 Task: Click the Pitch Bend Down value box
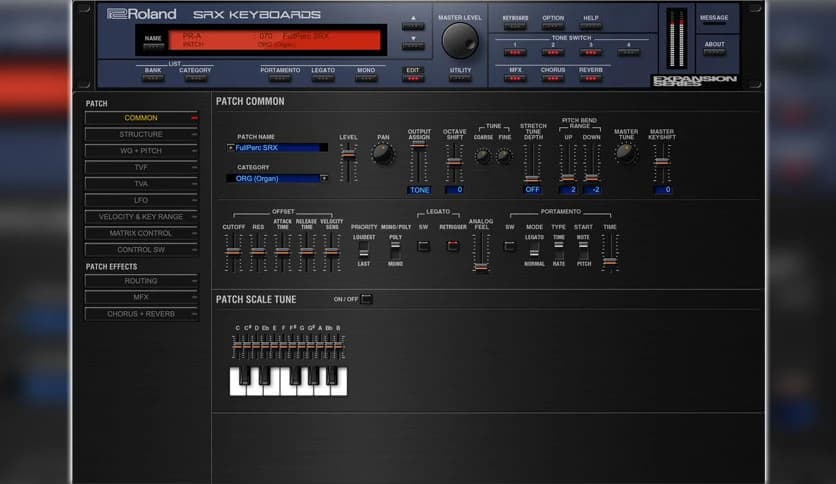tap(592, 189)
